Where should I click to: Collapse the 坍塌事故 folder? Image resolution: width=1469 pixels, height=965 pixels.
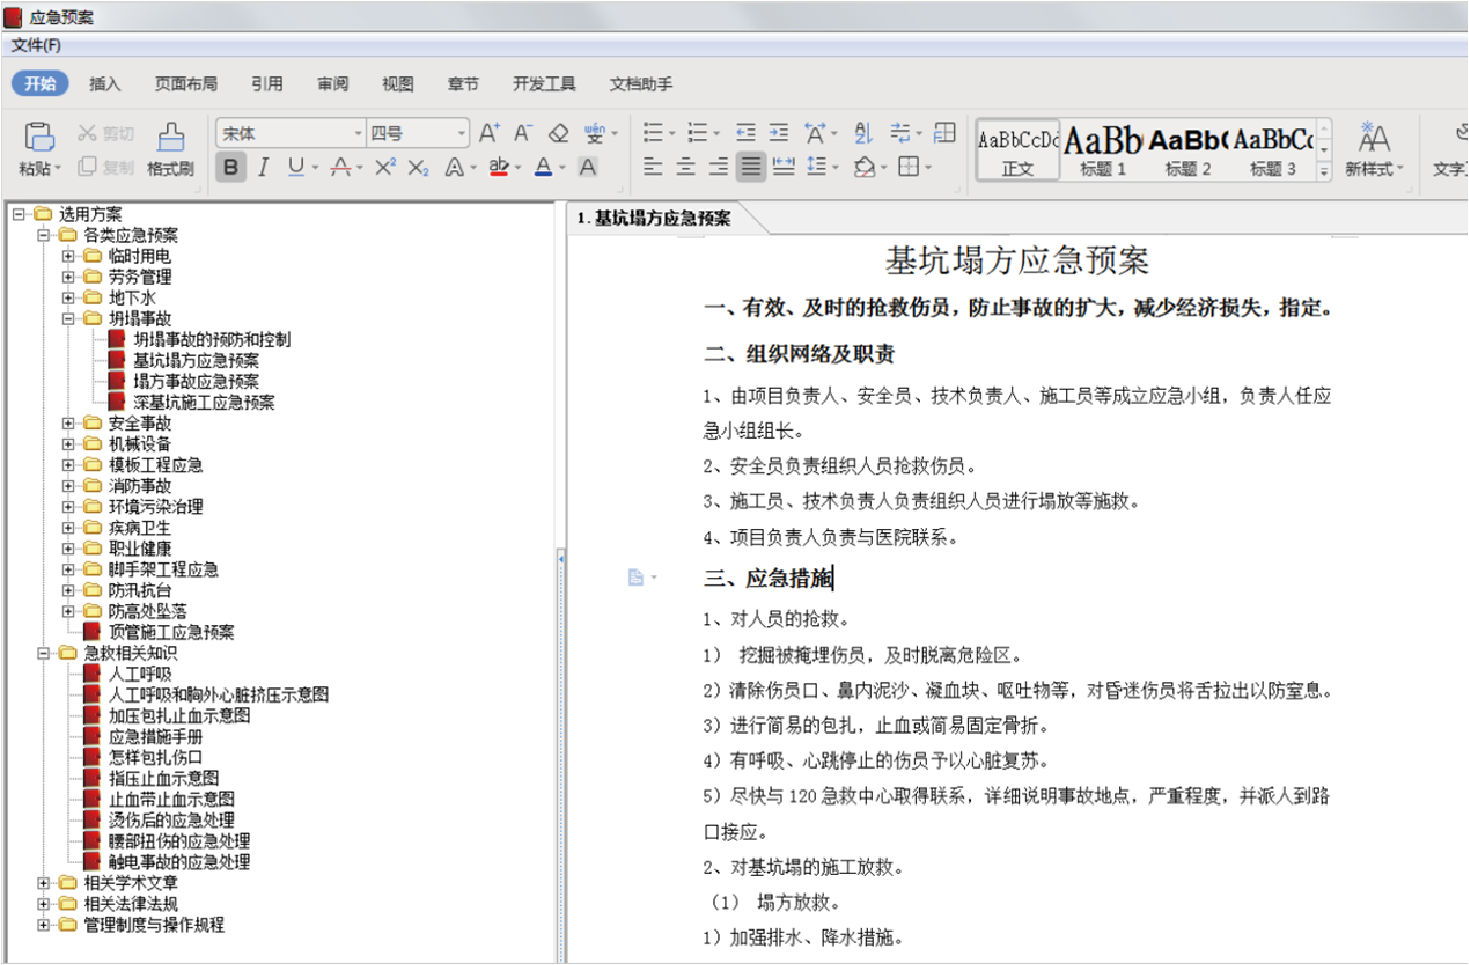point(68,319)
